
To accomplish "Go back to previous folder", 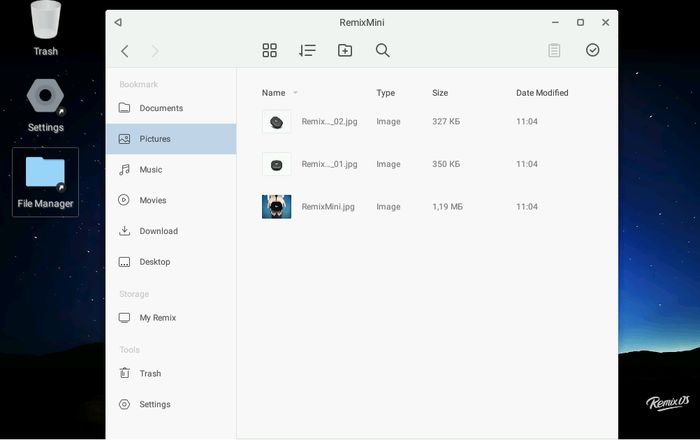I will click(x=125, y=51).
